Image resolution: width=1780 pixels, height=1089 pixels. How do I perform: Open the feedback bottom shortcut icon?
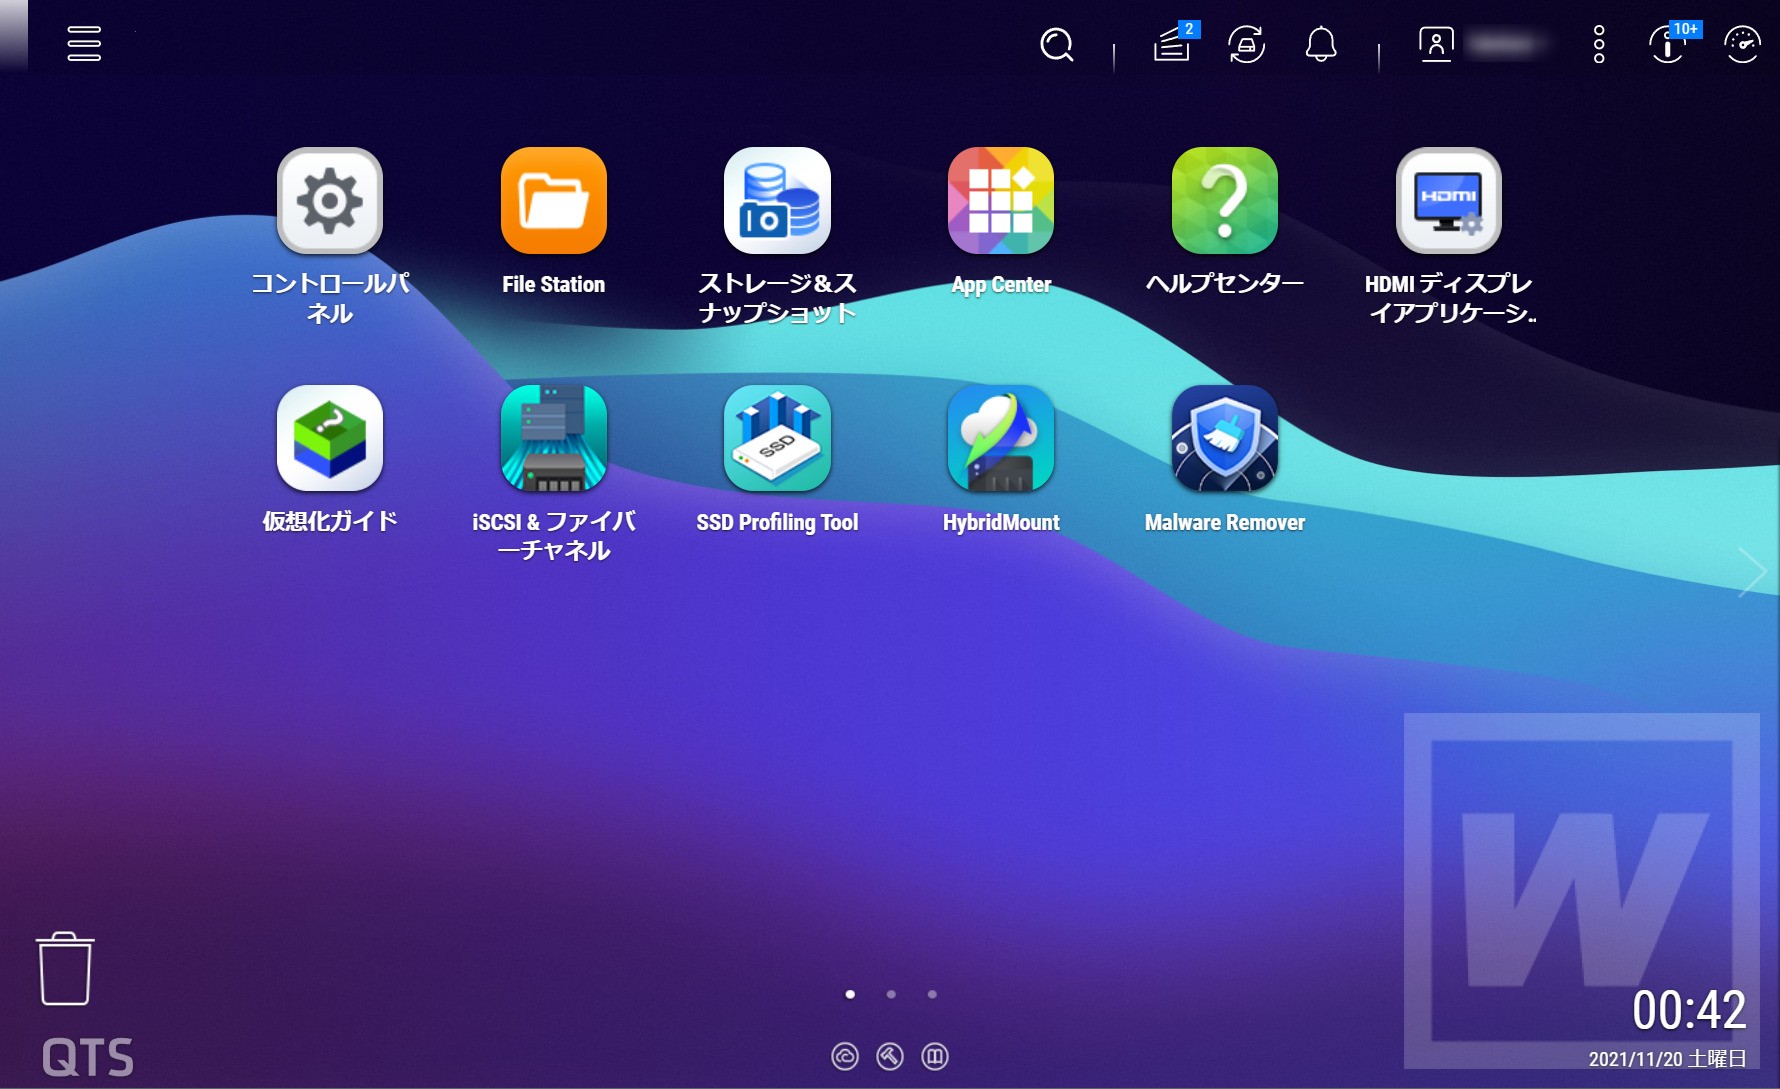(x=935, y=1056)
